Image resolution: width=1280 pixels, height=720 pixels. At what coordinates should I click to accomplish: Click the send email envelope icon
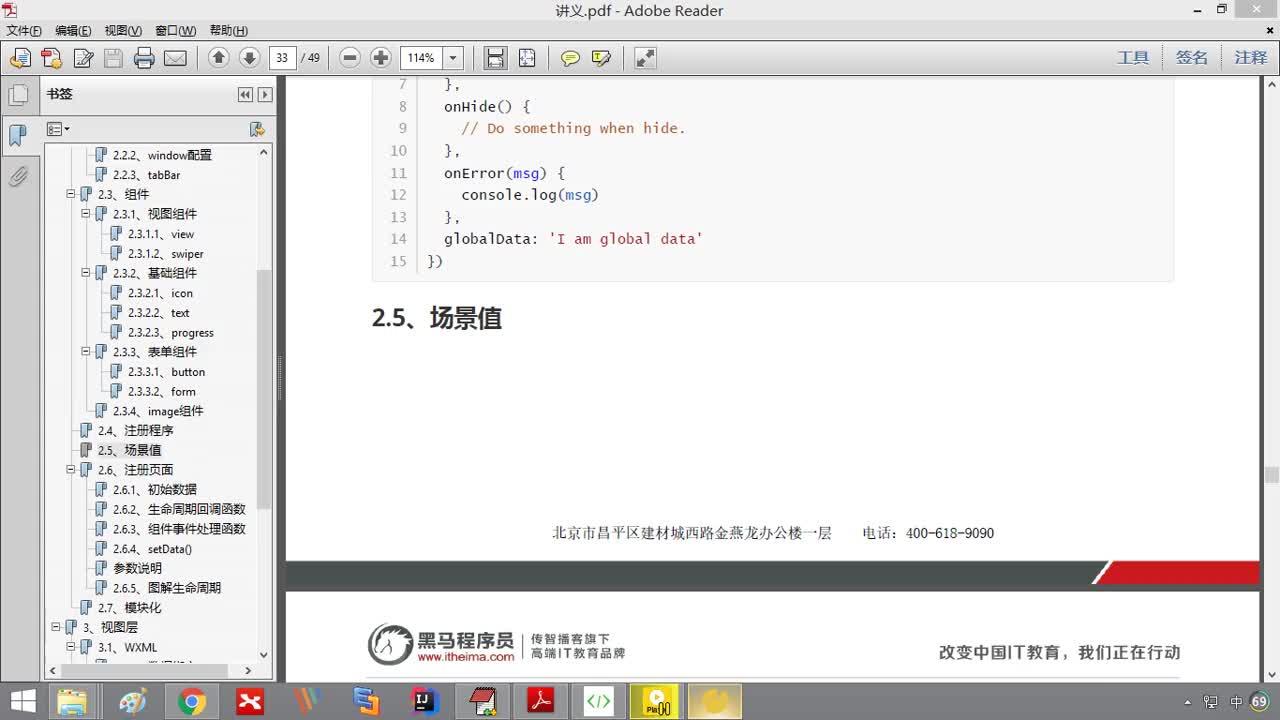coord(175,58)
